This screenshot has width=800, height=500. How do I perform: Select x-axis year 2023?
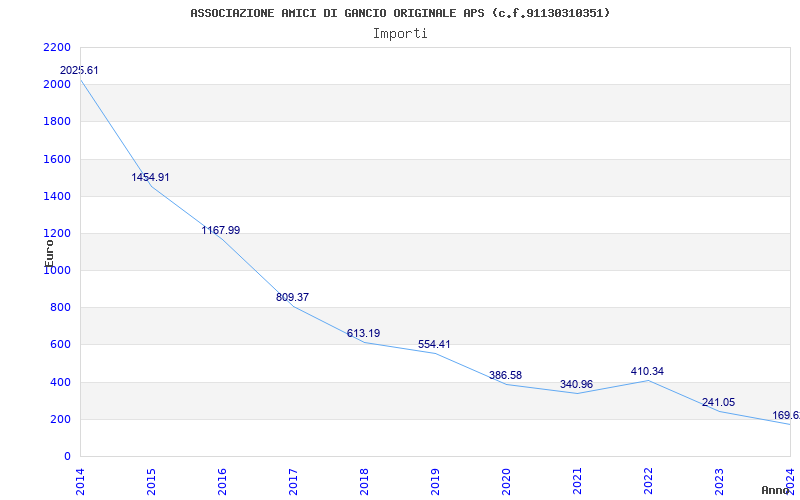click(719, 481)
